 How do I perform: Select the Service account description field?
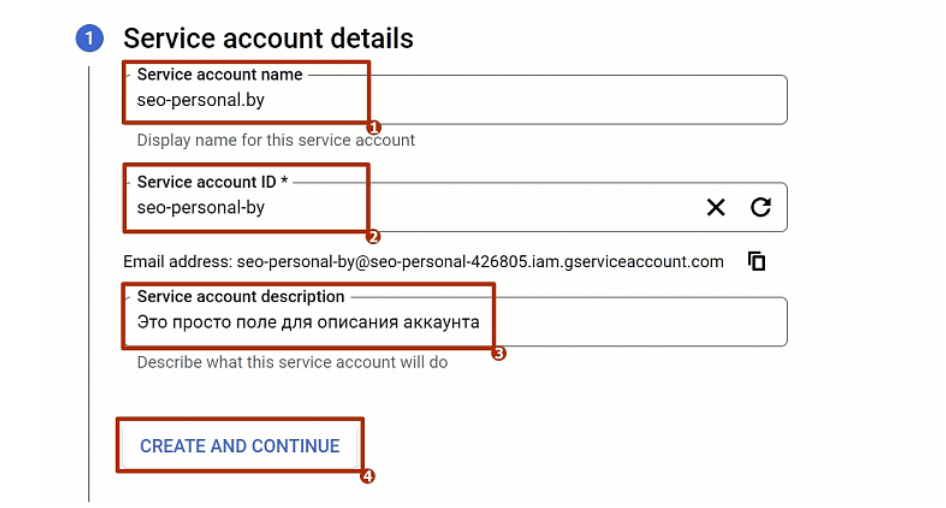[600, 323]
